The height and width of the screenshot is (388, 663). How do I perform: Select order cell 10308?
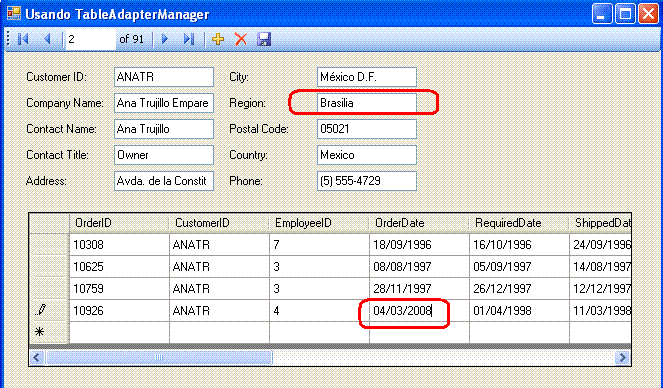119,244
